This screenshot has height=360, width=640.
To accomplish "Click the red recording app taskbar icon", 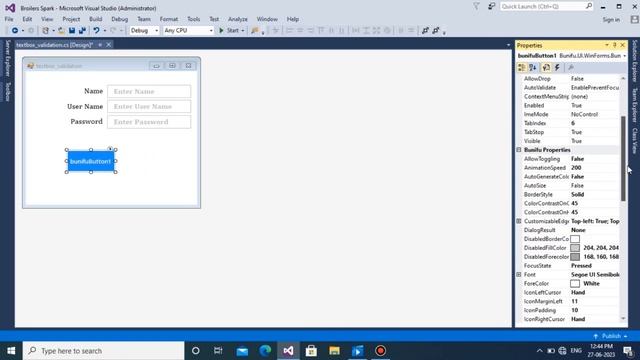I will click(380, 351).
